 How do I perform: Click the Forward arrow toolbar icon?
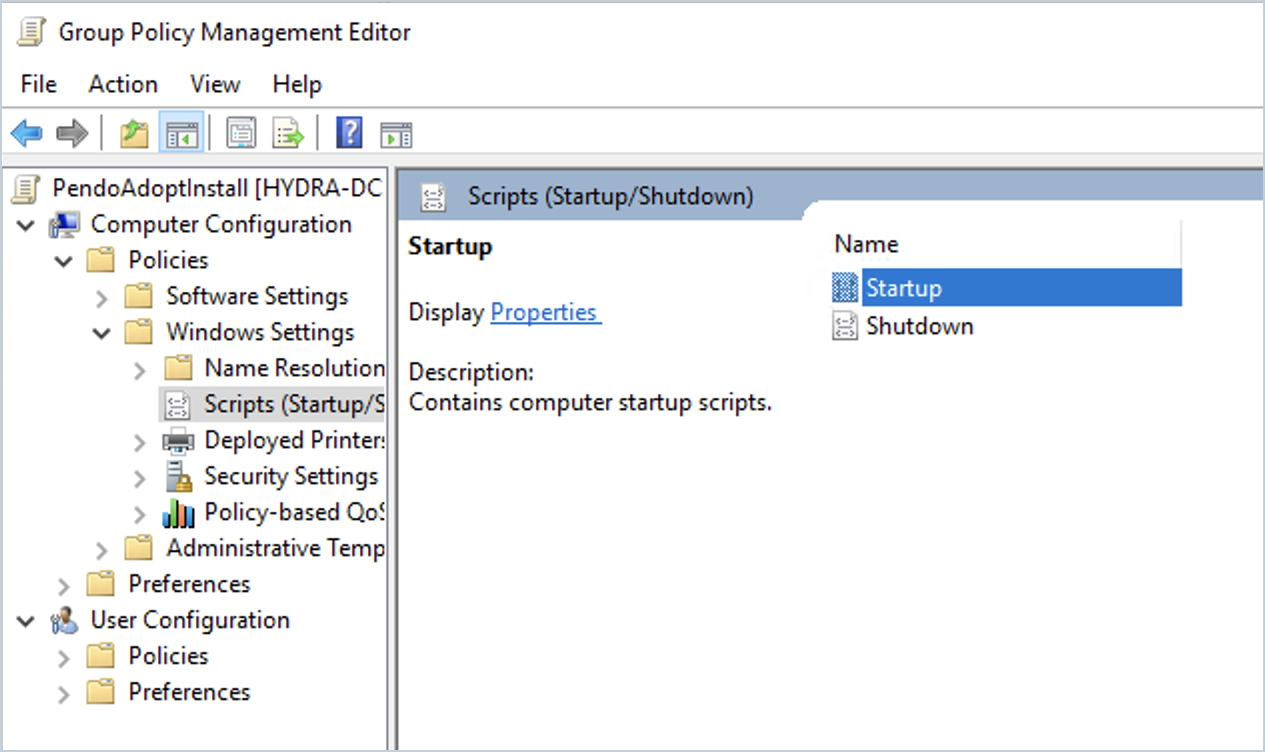[72, 133]
